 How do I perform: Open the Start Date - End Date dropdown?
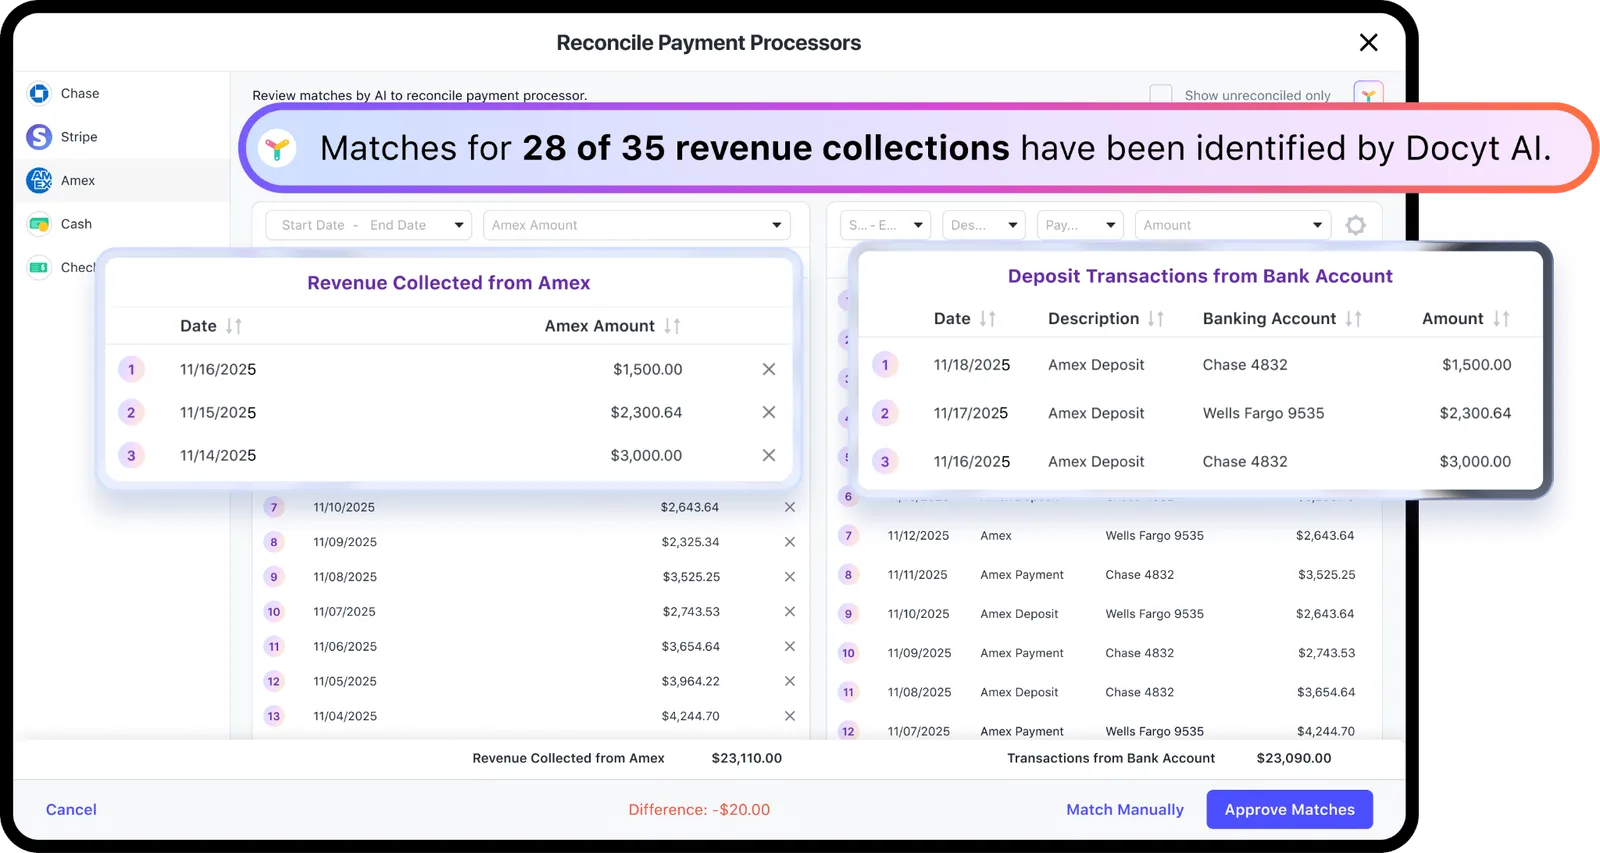pos(369,225)
